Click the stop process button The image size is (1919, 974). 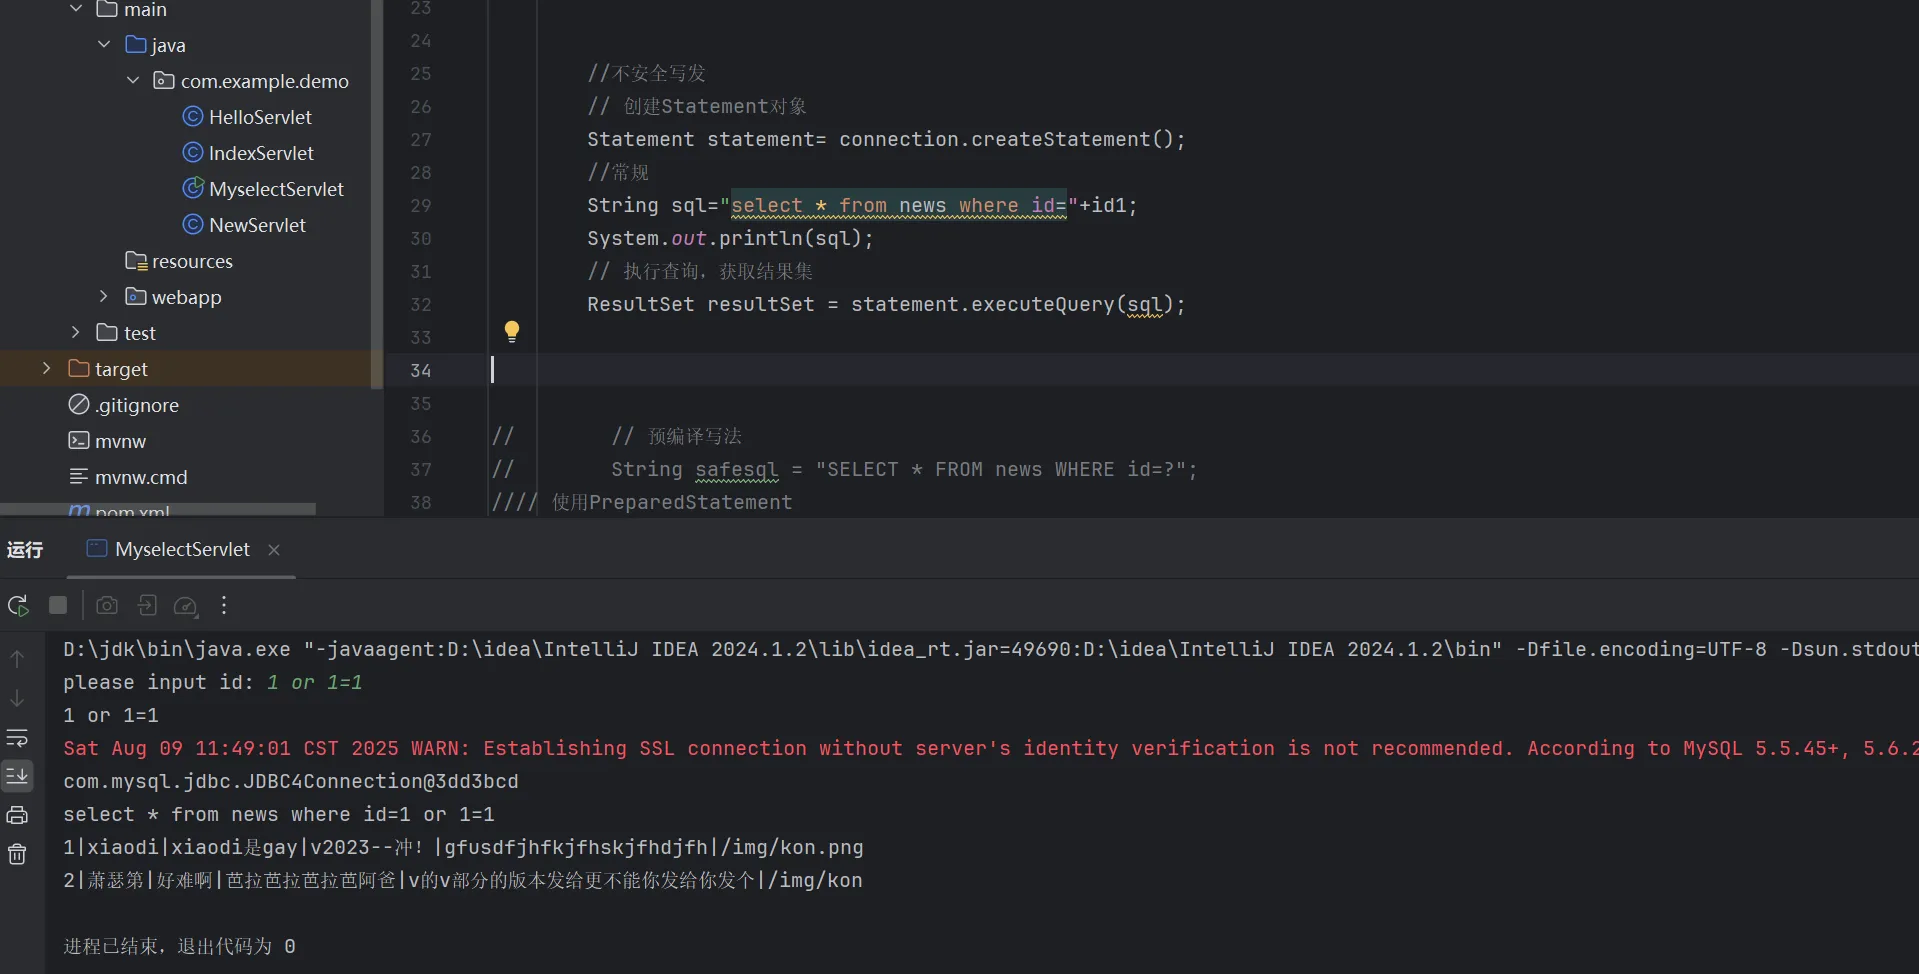pos(58,606)
